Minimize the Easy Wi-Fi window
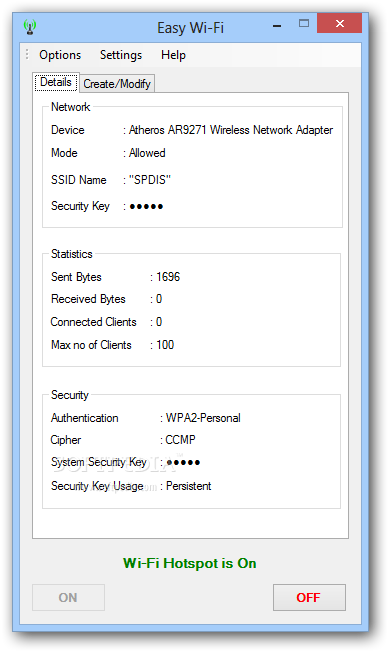The height and width of the screenshot is (652, 389). (277, 26)
